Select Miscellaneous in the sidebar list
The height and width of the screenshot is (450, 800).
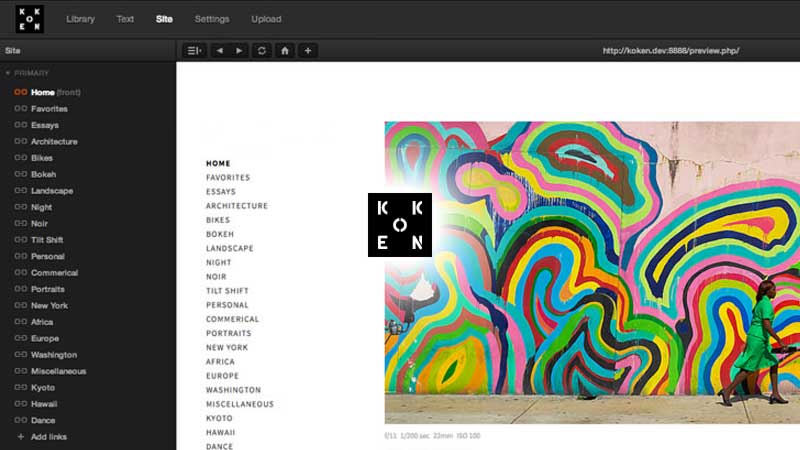coord(58,371)
